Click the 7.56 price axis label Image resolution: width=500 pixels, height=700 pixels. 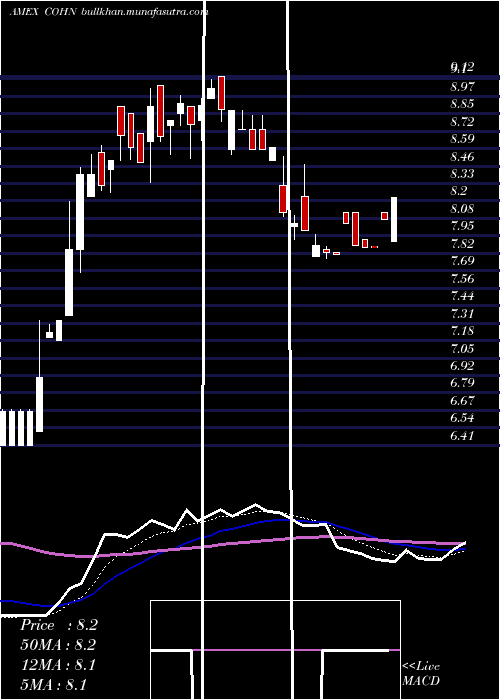click(462, 279)
